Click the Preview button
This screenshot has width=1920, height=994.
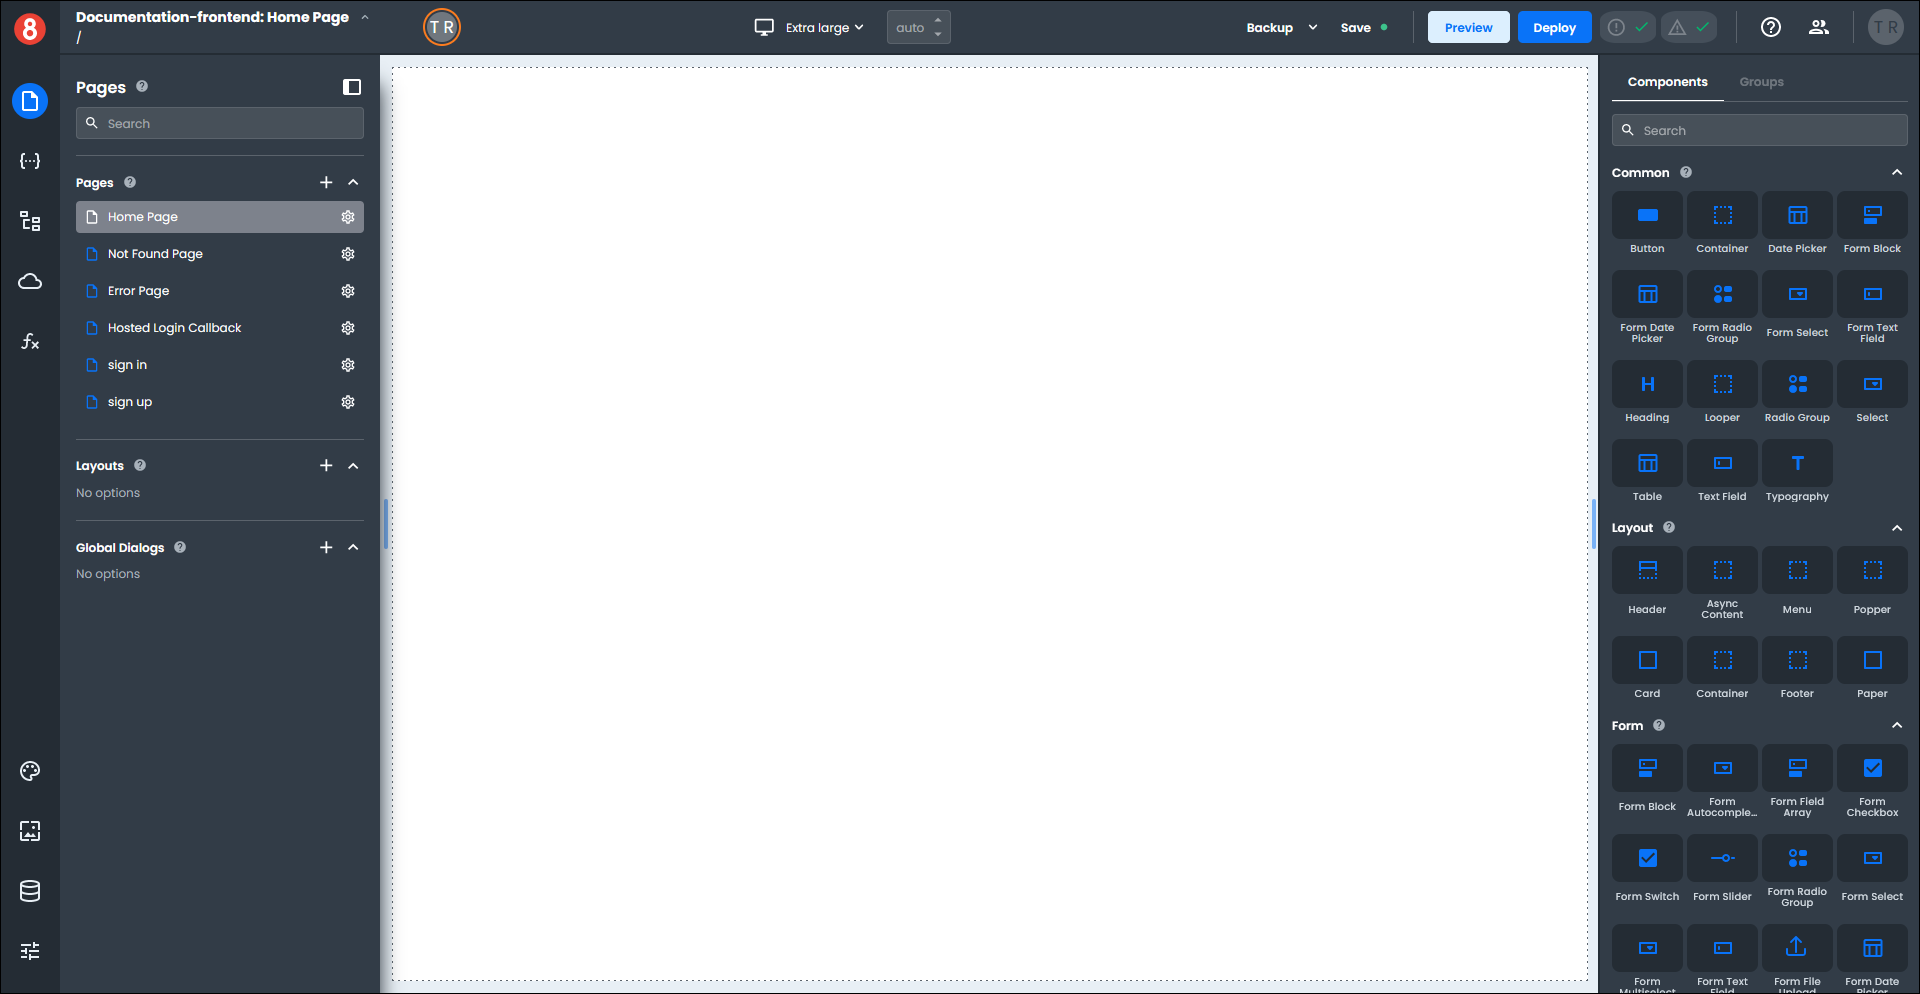tap(1467, 28)
